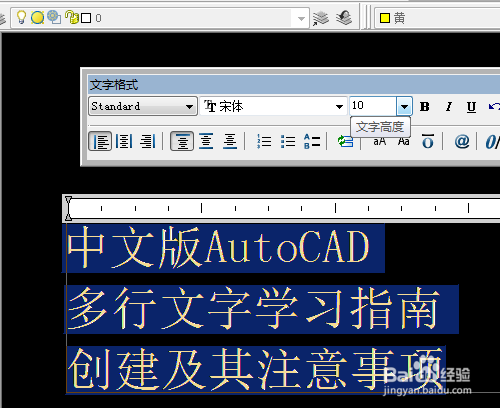
Task: Open the yellow color control dropdown
Action: pyautogui.click(x=437, y=18)
